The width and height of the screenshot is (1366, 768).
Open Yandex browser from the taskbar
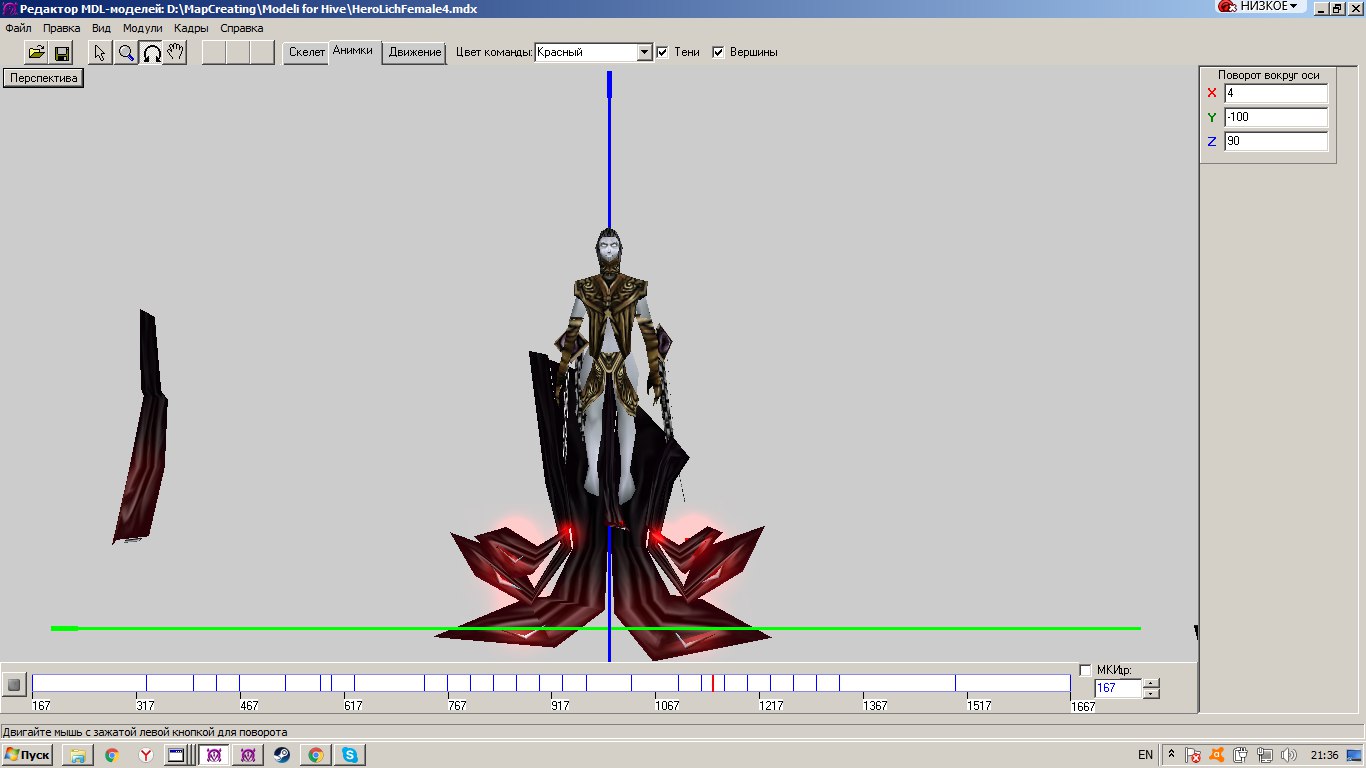[146, 755]
